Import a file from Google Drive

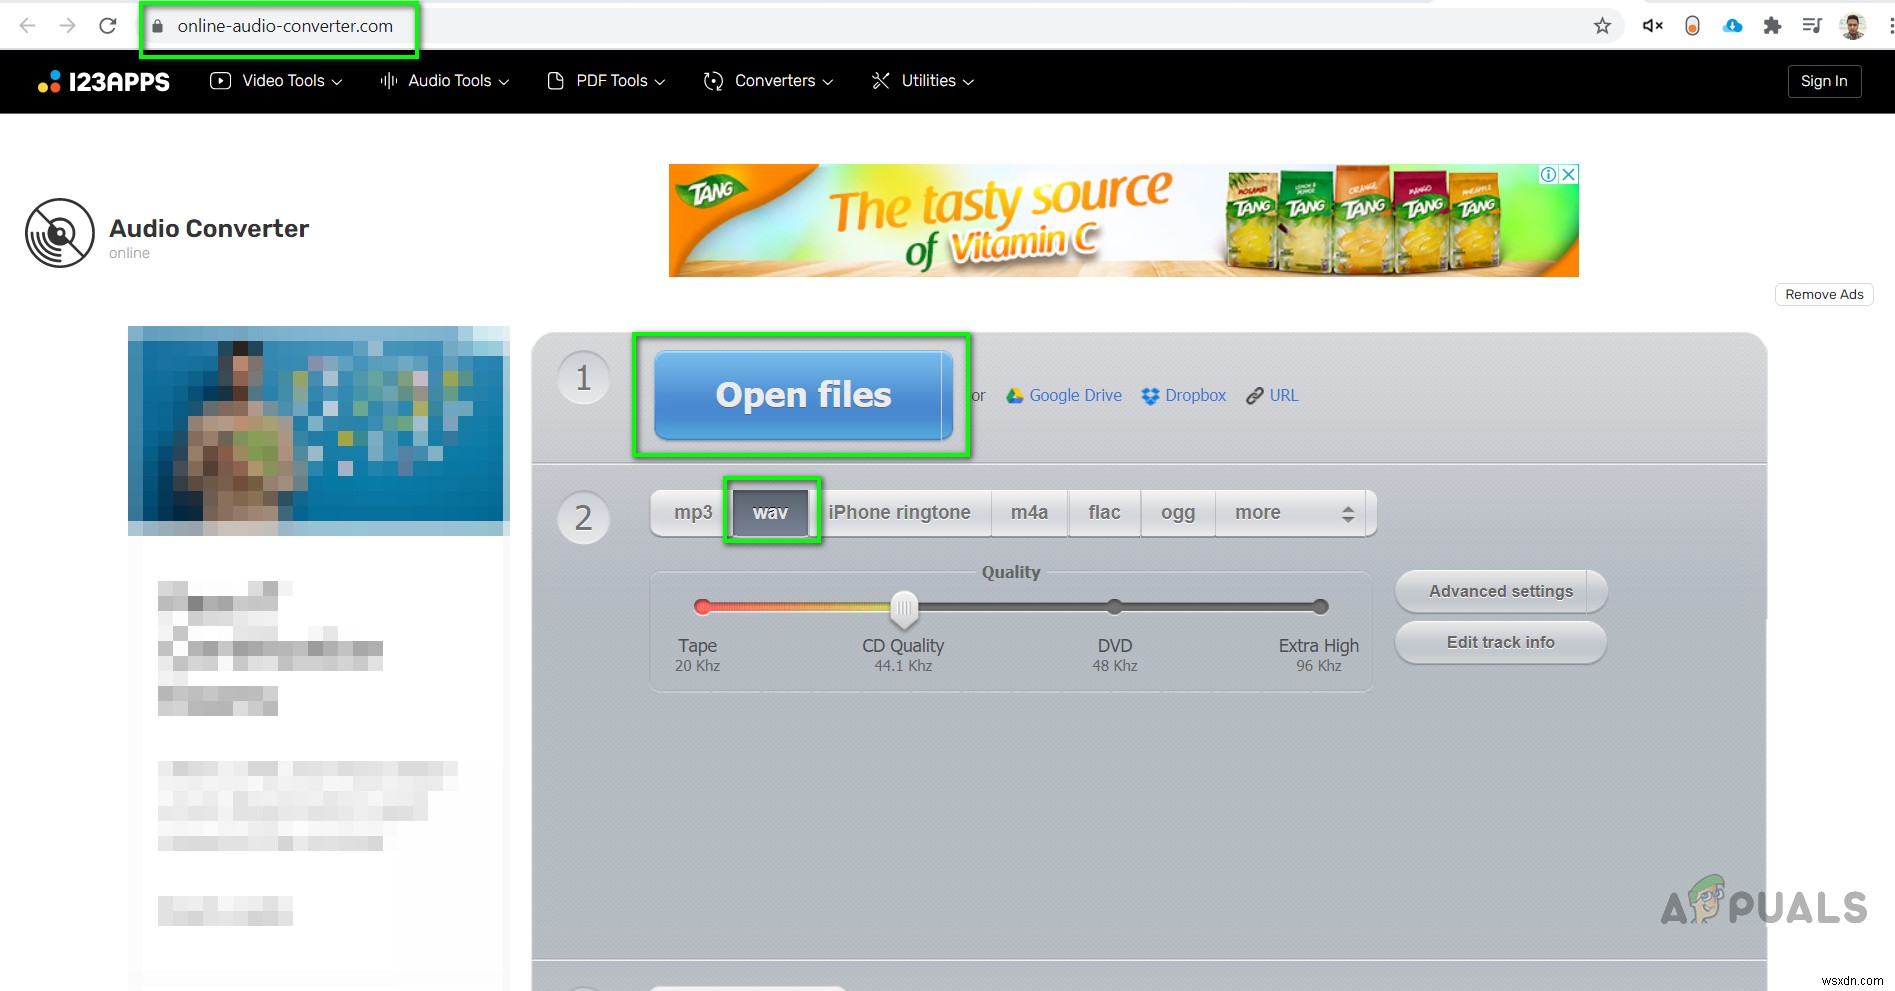click(1064, 396)
